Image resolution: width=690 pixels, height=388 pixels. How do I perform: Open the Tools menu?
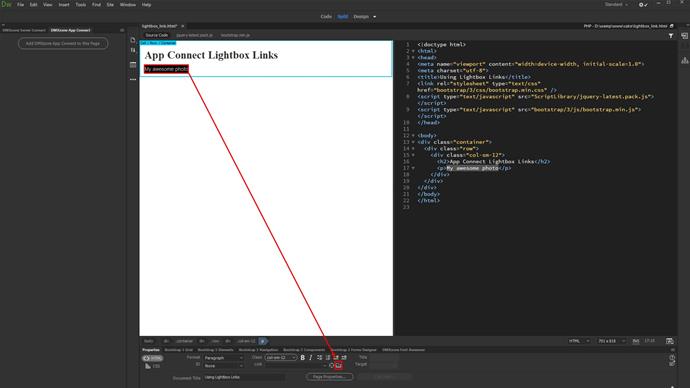pos(81,4)
